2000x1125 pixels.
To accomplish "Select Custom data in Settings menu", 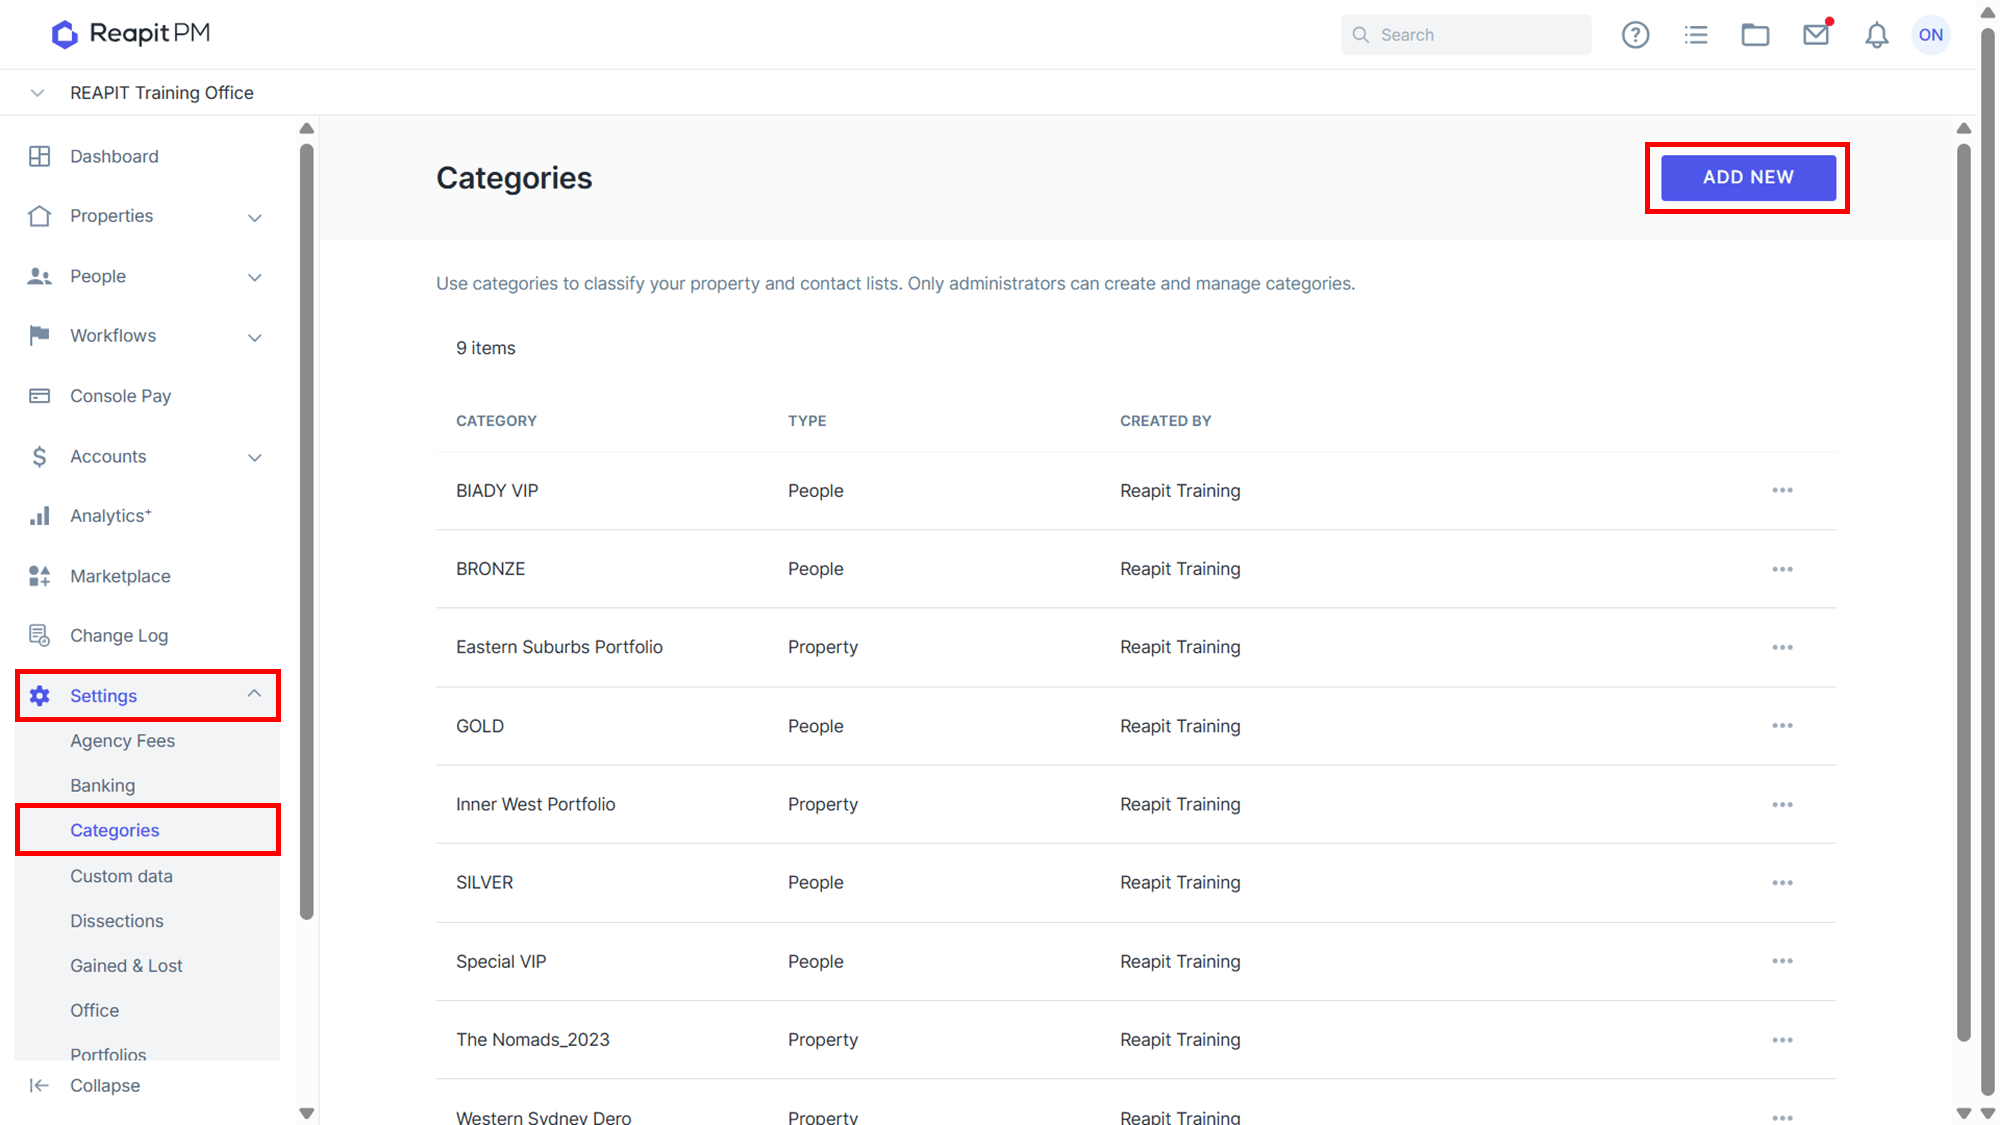I will (x=121, y=876).
